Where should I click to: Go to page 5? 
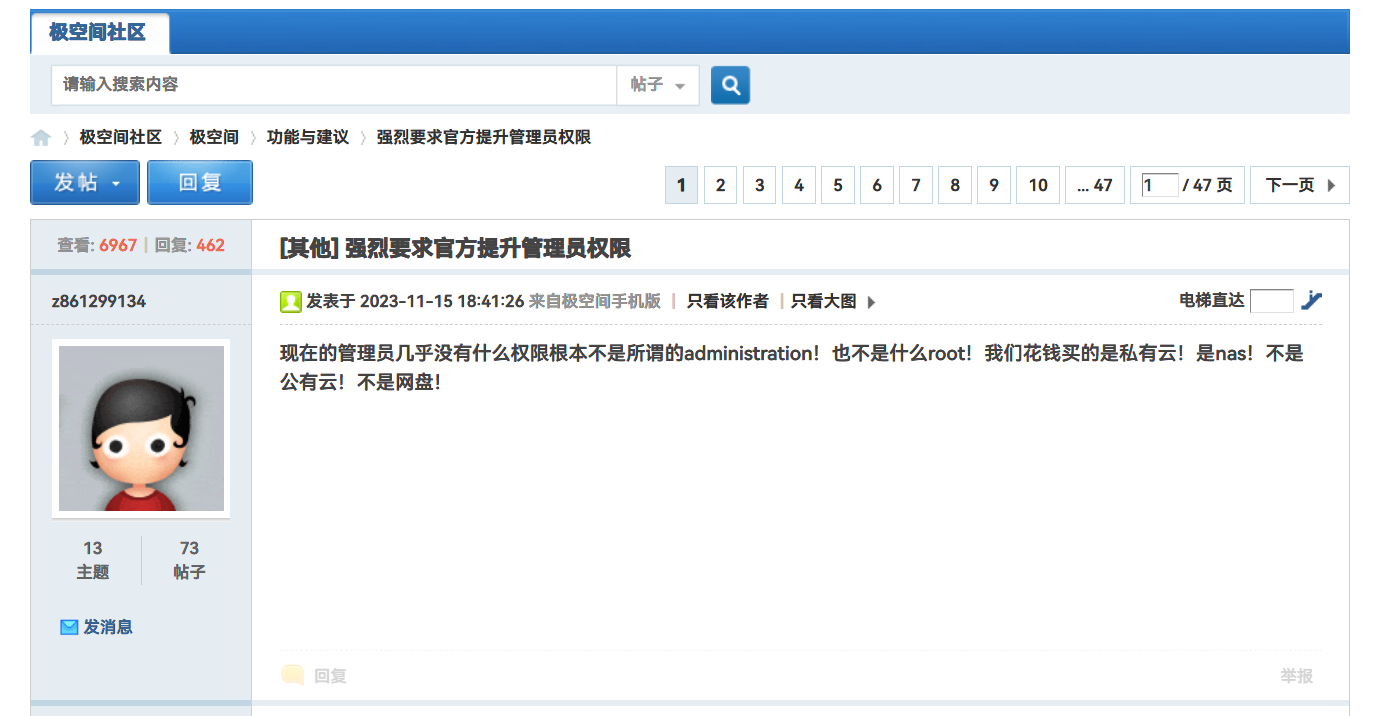click(x=837, y=185)
